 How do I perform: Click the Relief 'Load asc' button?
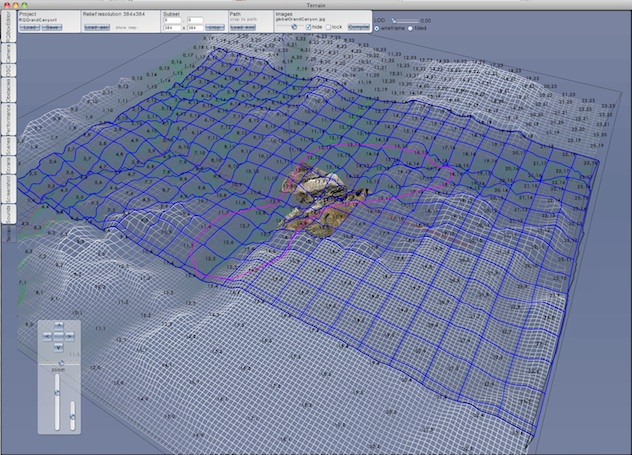pos(97,27)
